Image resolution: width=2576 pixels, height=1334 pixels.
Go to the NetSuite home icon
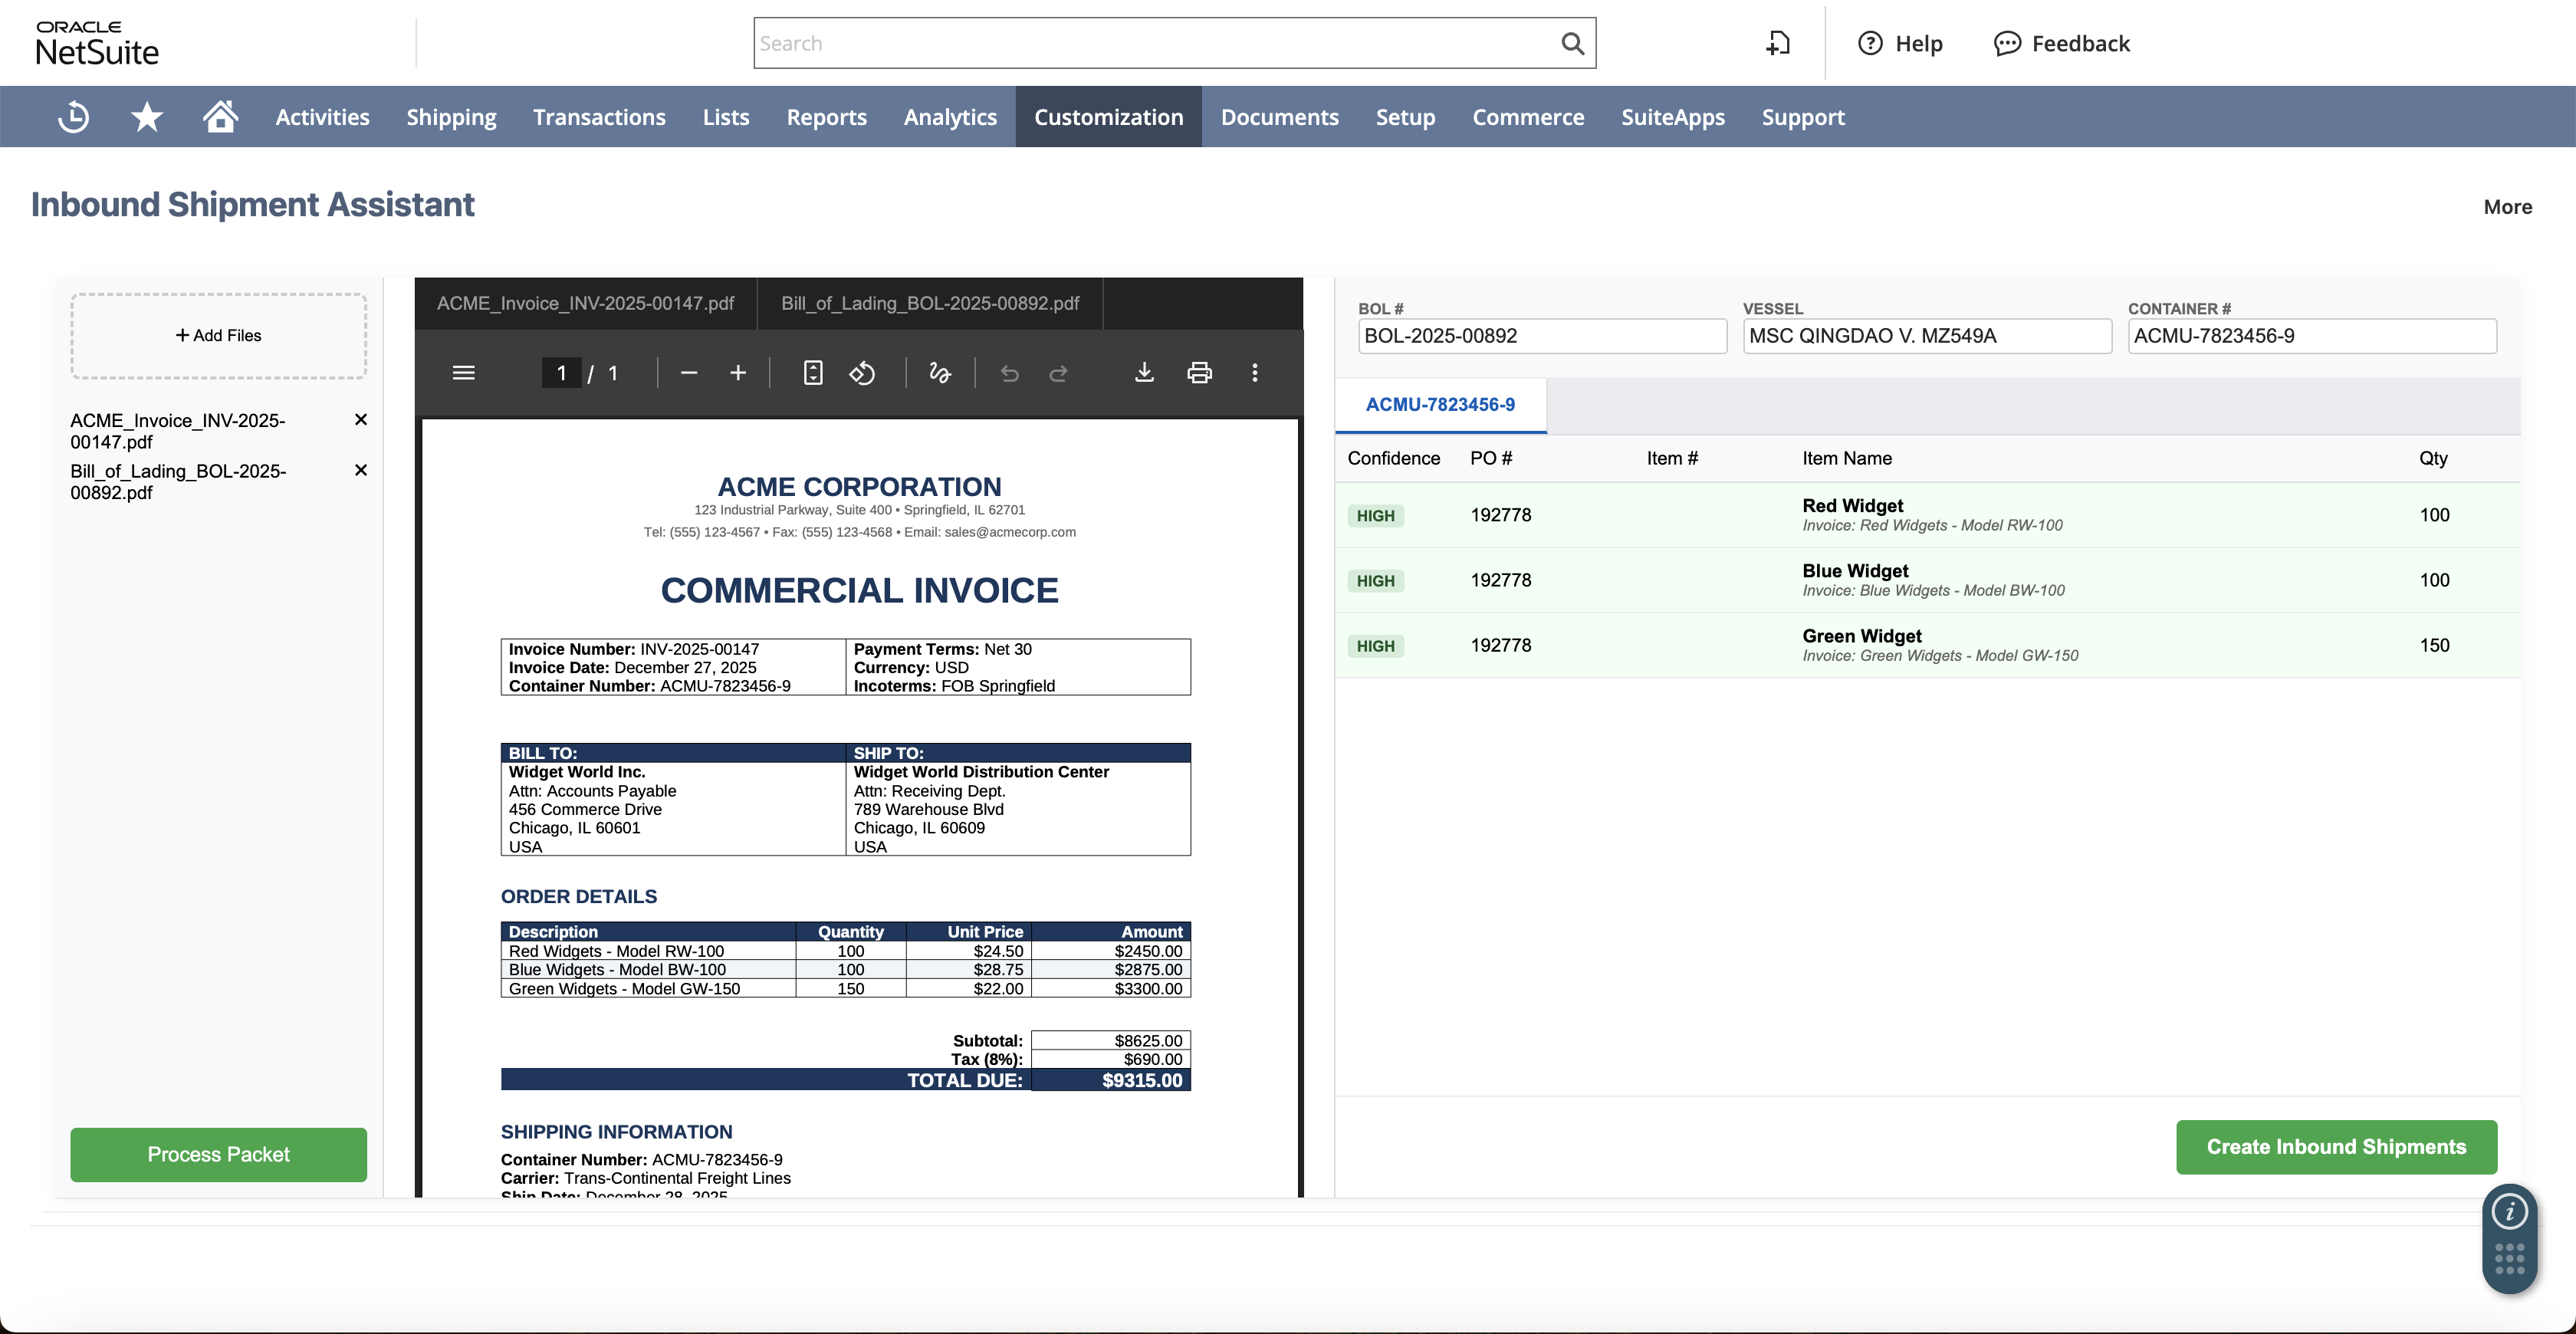tap(220, 116)
